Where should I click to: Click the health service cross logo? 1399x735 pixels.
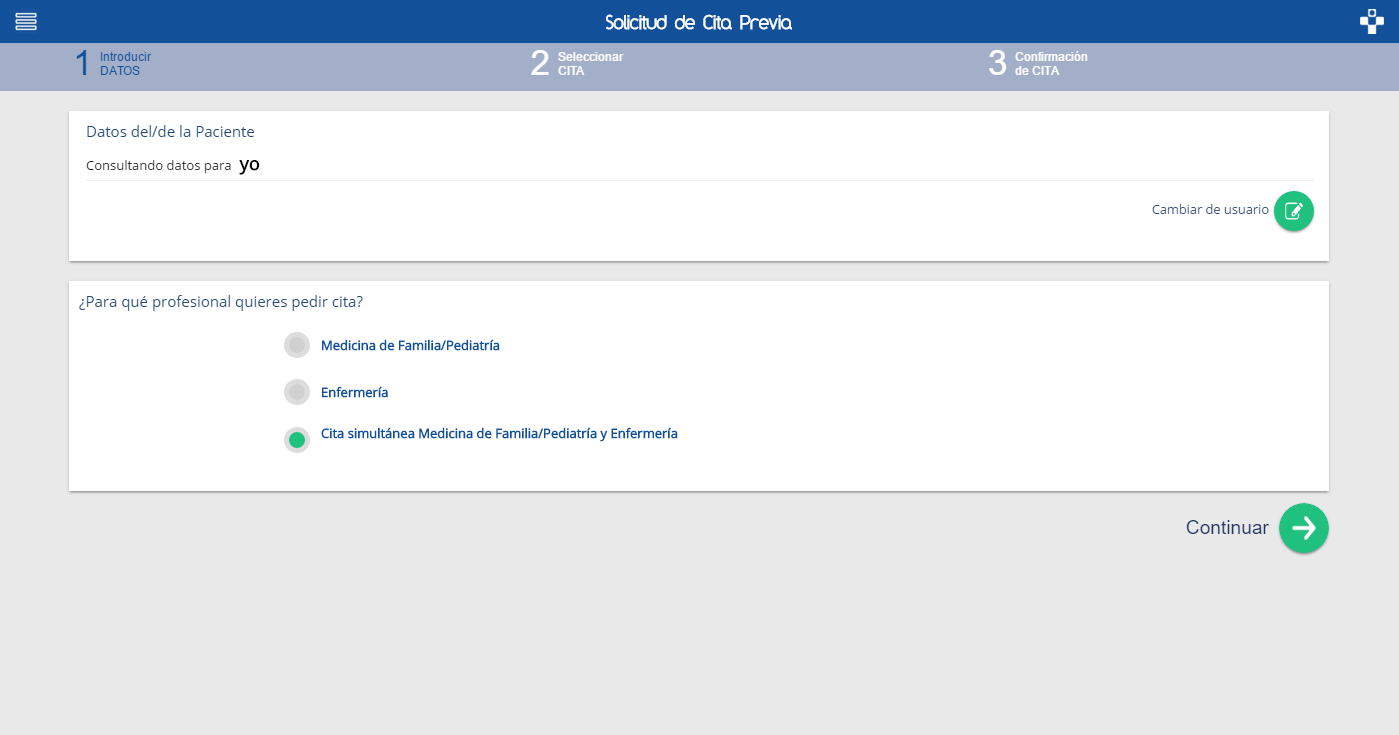[x=1371, y=21]
